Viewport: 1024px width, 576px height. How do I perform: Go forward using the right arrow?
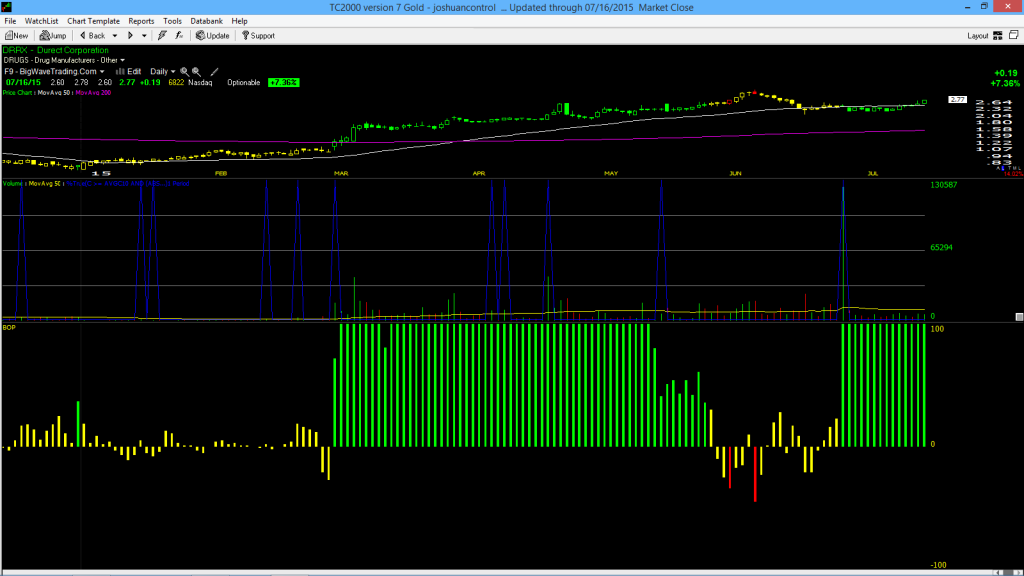(x=130, y=36)
